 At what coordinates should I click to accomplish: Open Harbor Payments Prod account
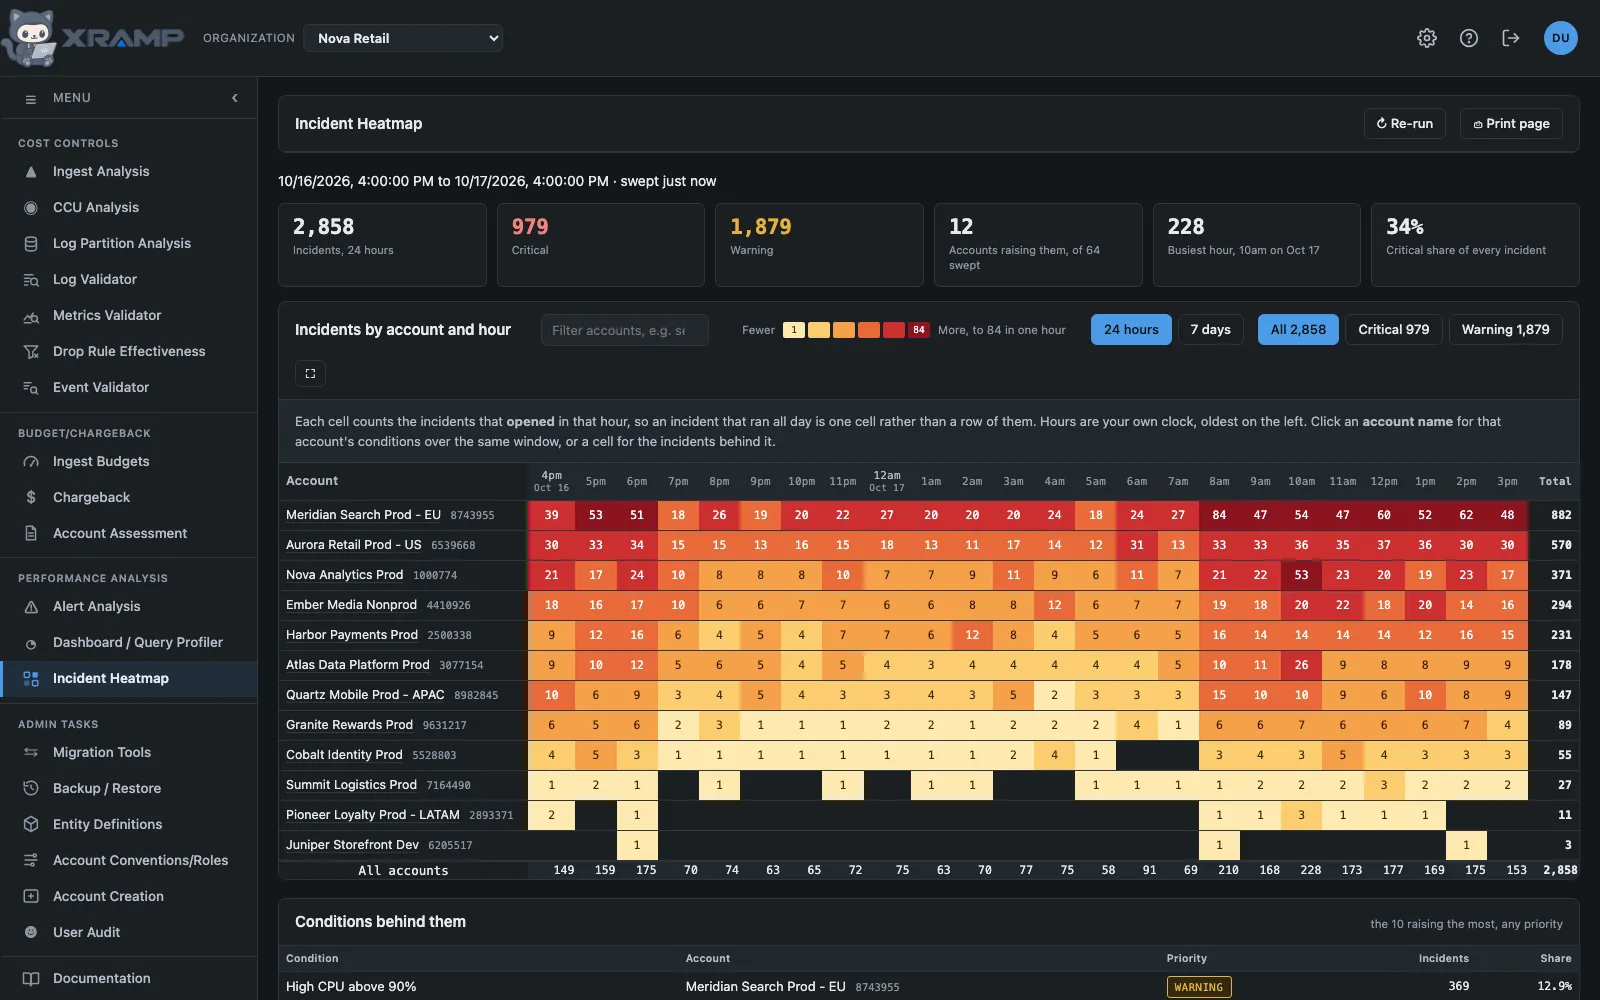point(352,635)
